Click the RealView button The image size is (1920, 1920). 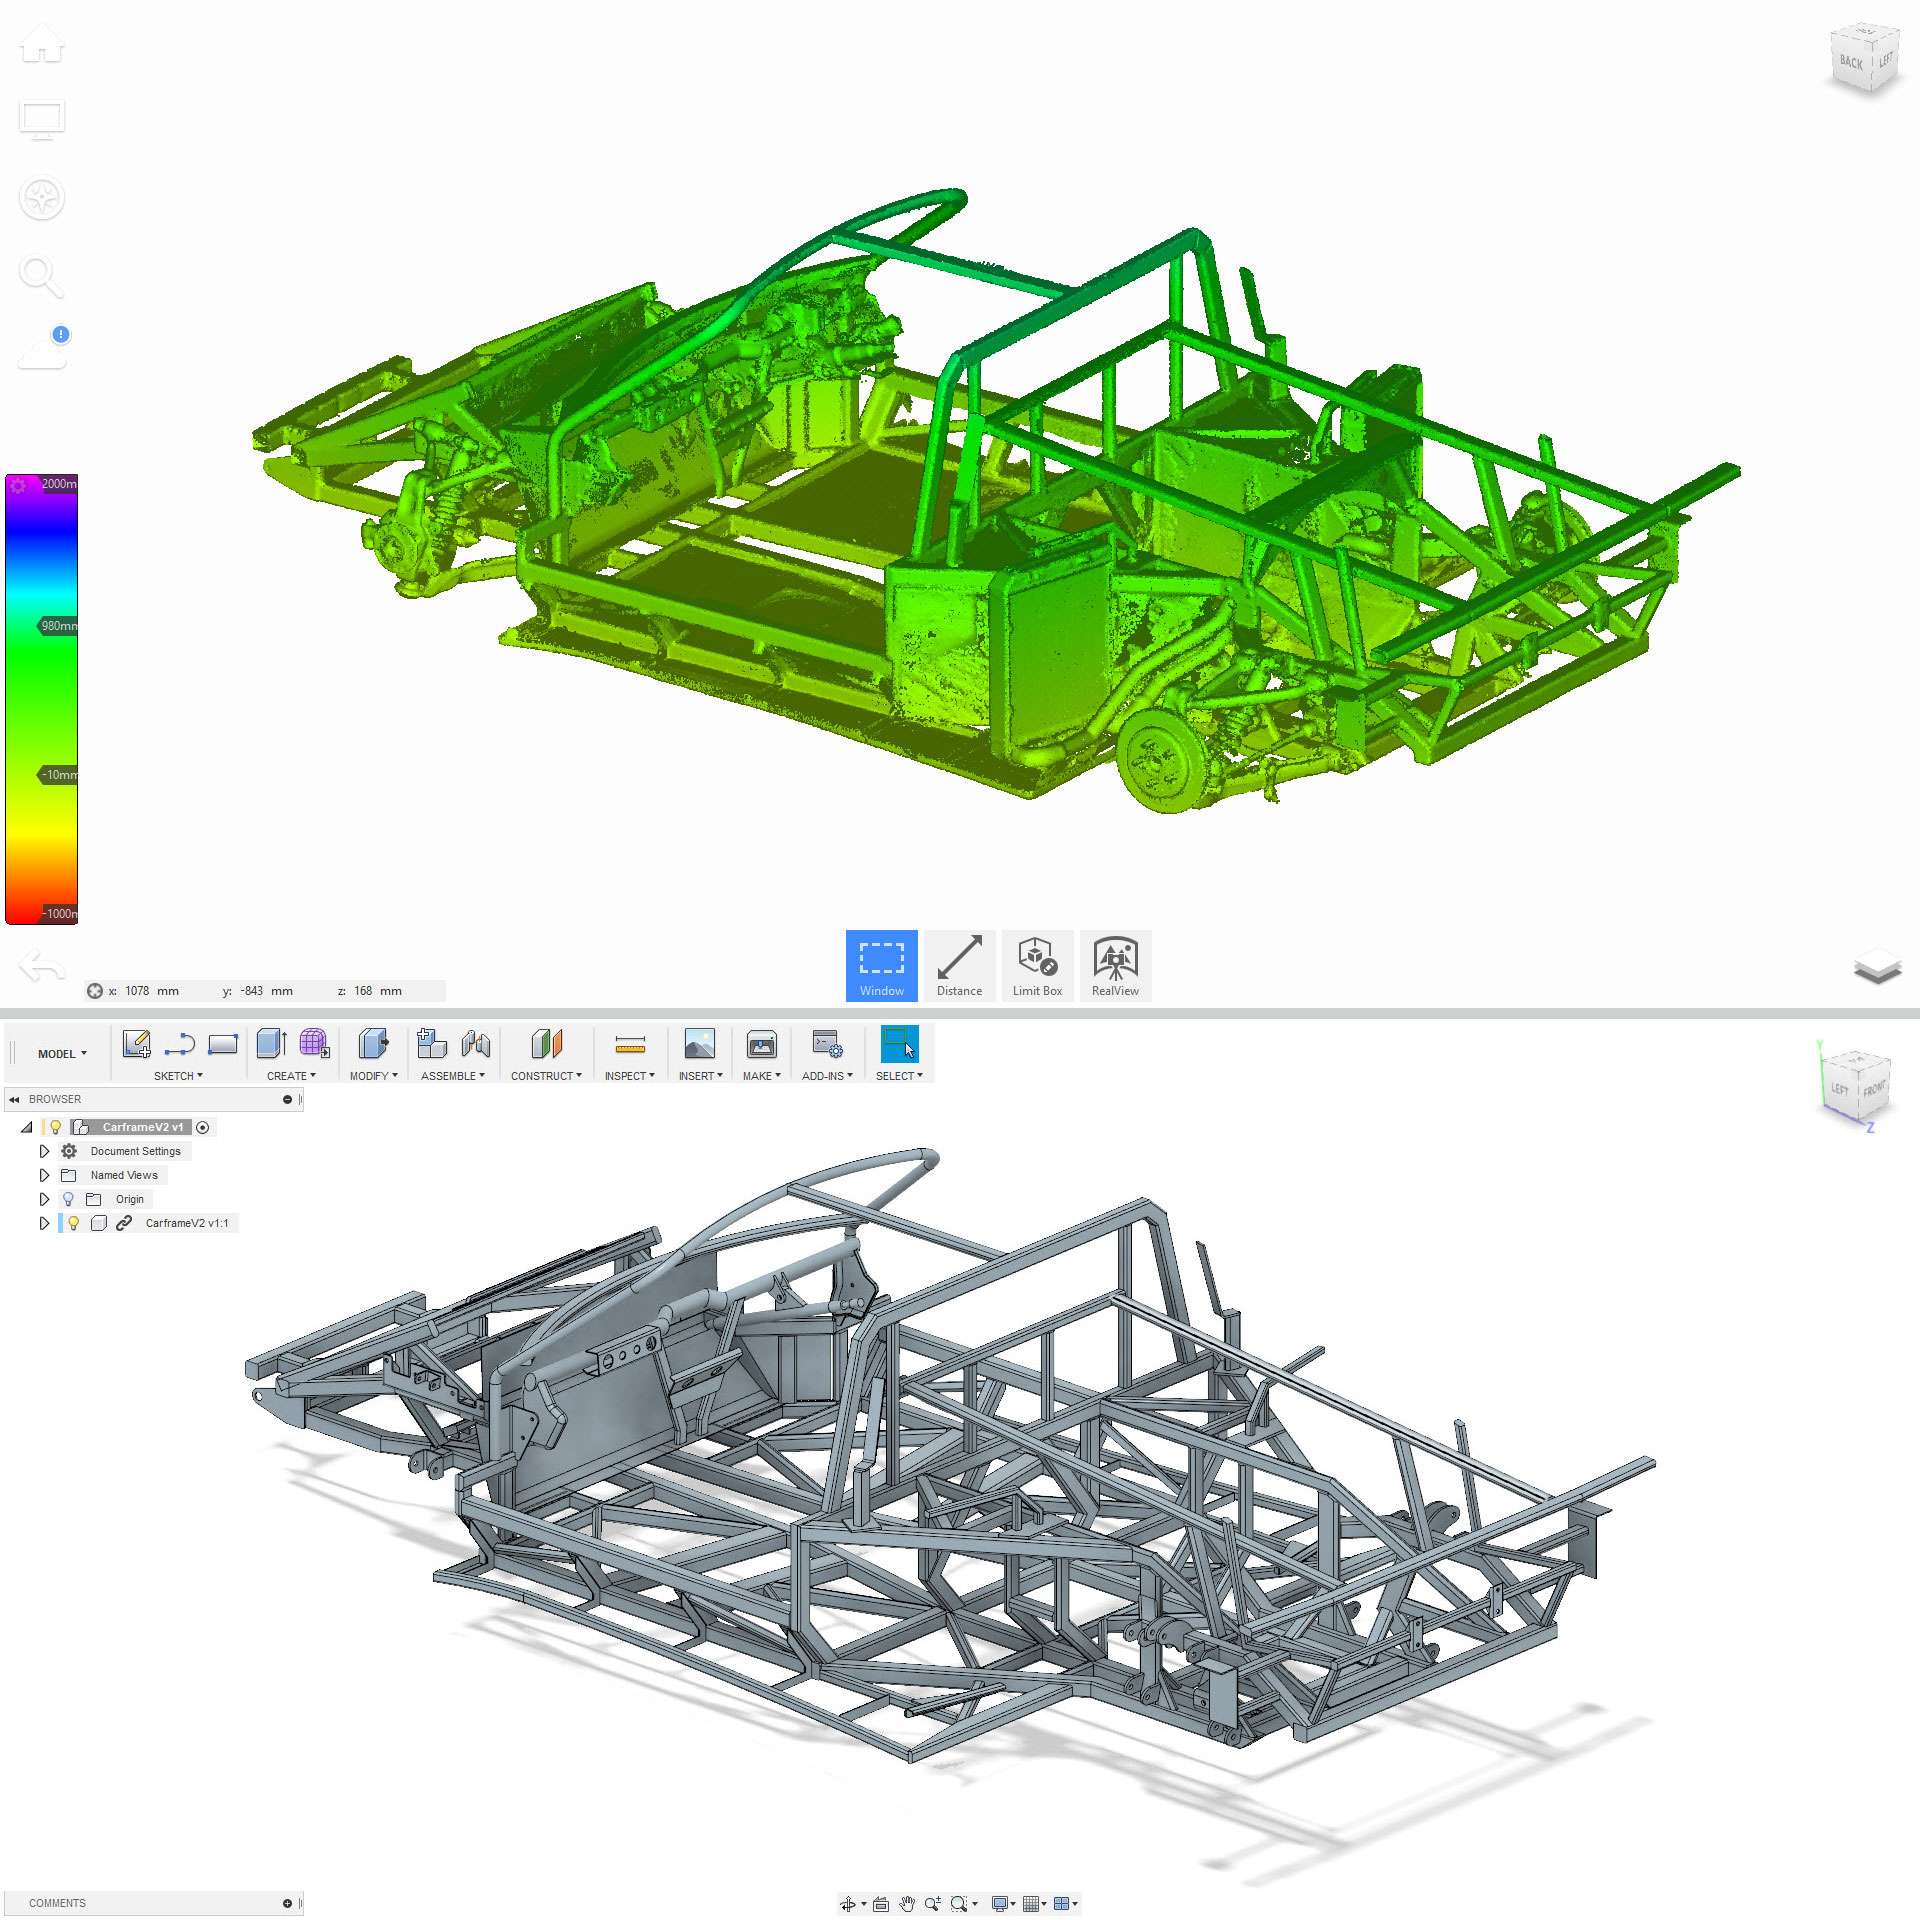click(x=1115, y=965)
